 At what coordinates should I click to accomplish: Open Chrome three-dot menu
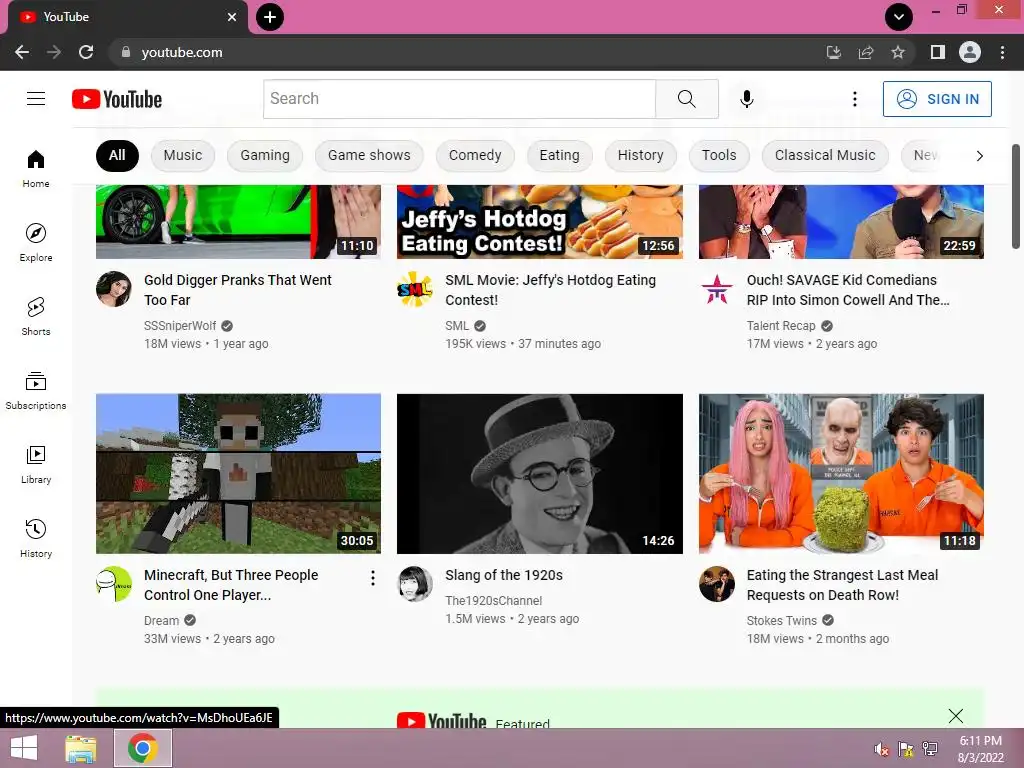tap(1002, 52)
